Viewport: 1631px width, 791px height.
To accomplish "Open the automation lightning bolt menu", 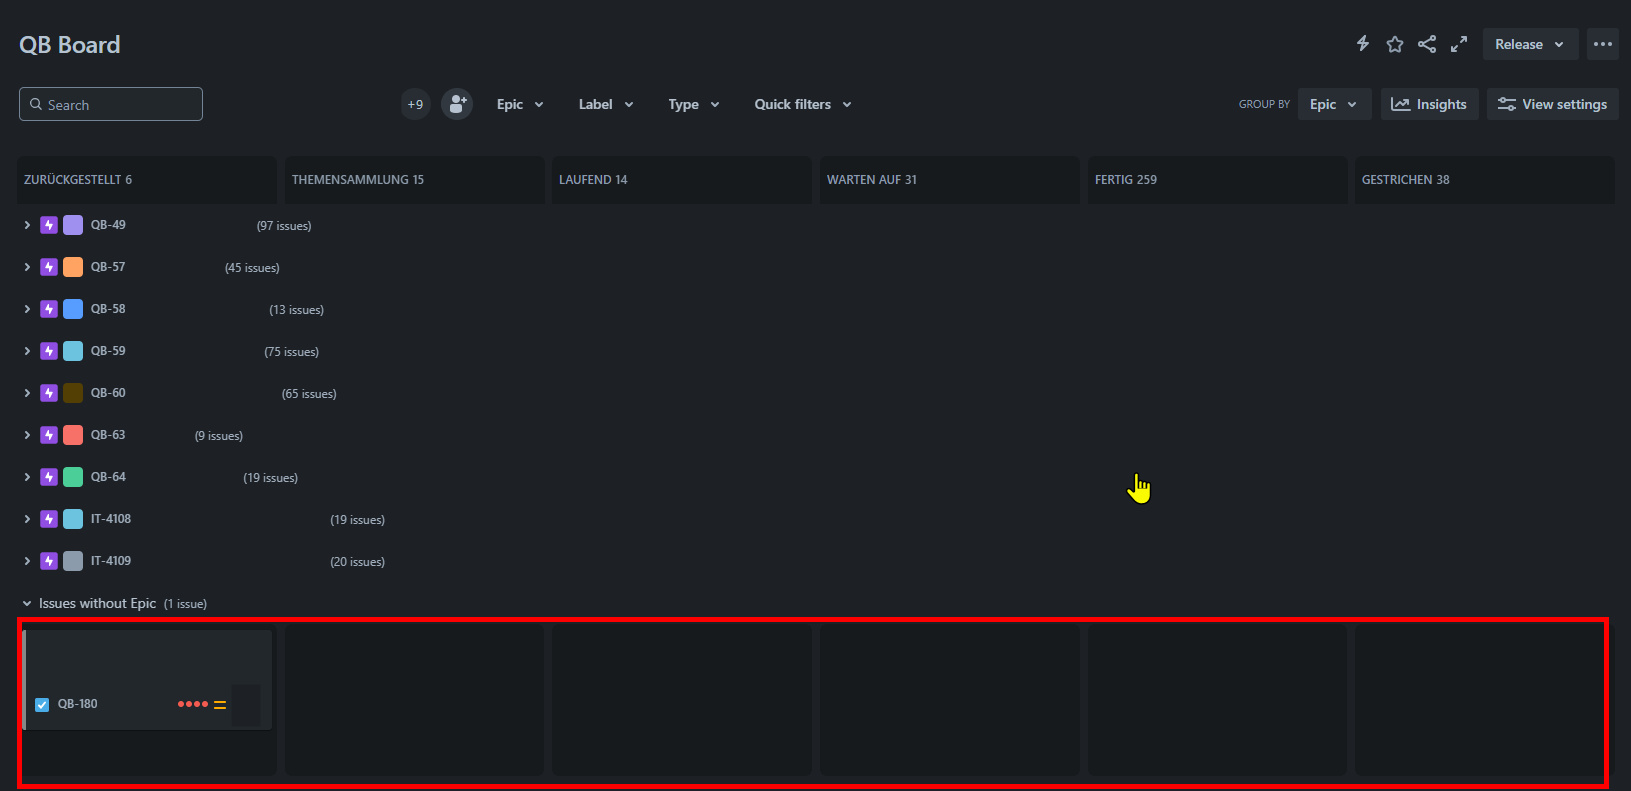I will pos(1362,44).
